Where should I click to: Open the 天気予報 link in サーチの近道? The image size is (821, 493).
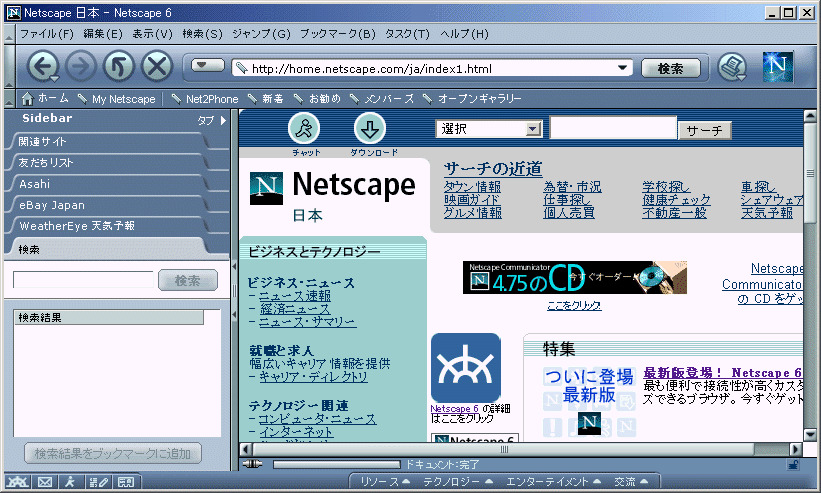(767, 213)
